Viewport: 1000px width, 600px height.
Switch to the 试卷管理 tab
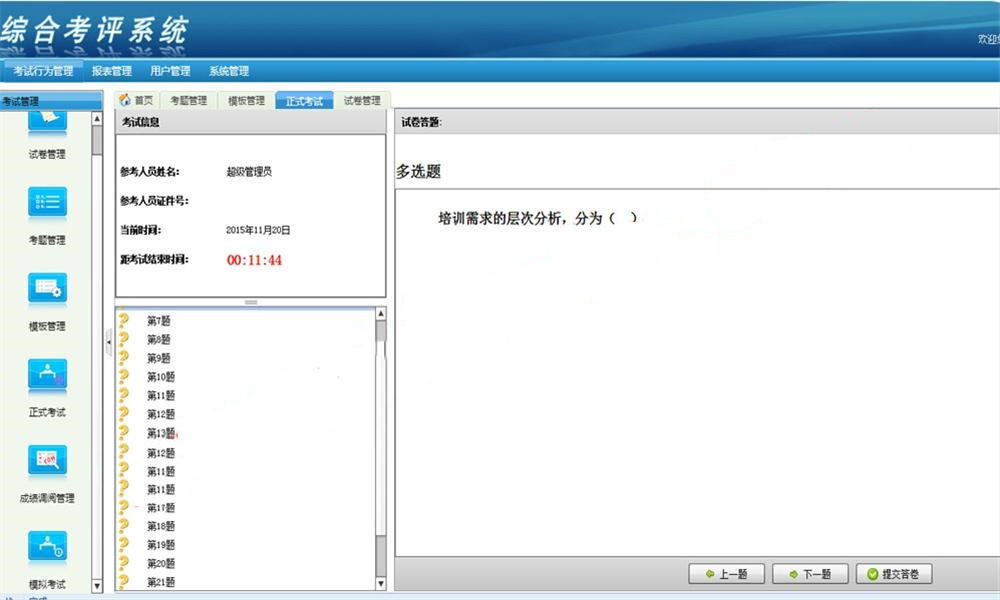click(362, 100)
